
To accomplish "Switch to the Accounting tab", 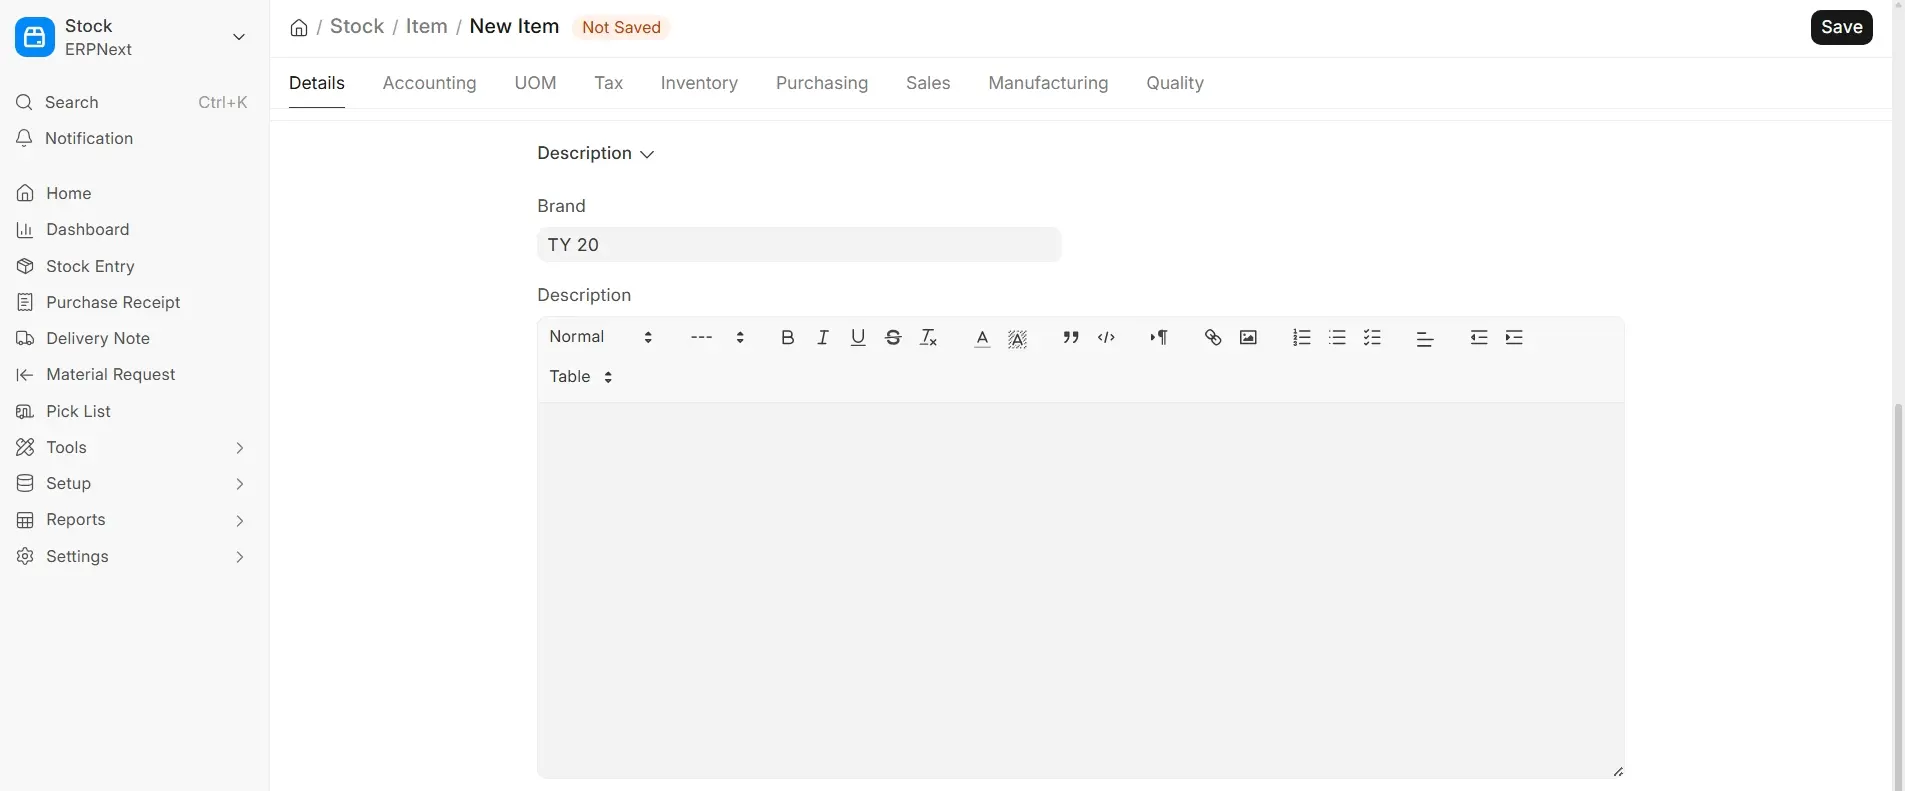I will tap(429, 83).
